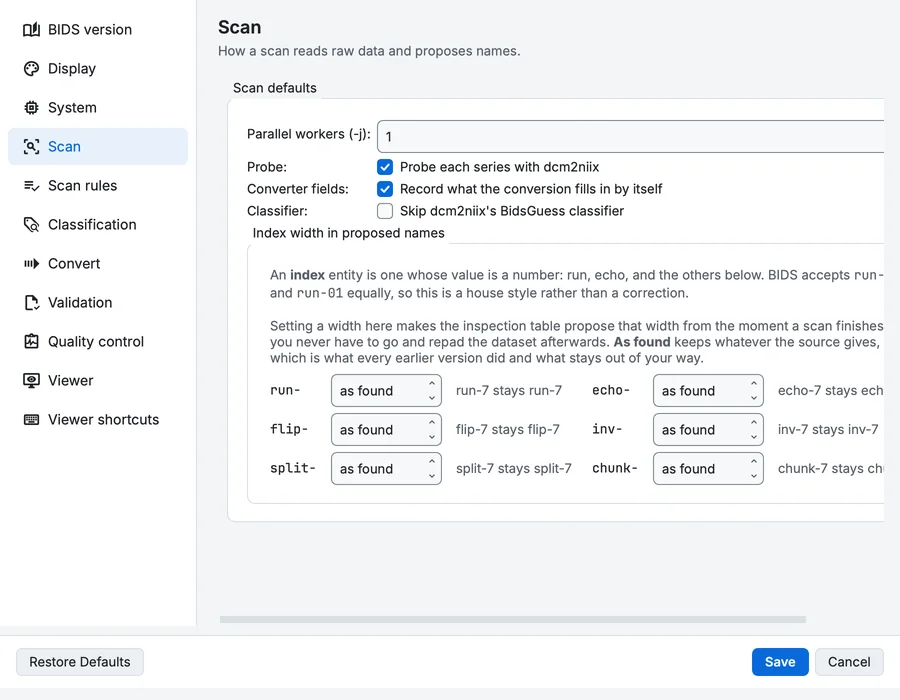Open the Viewer shortcuts page

tap(98, 419)
